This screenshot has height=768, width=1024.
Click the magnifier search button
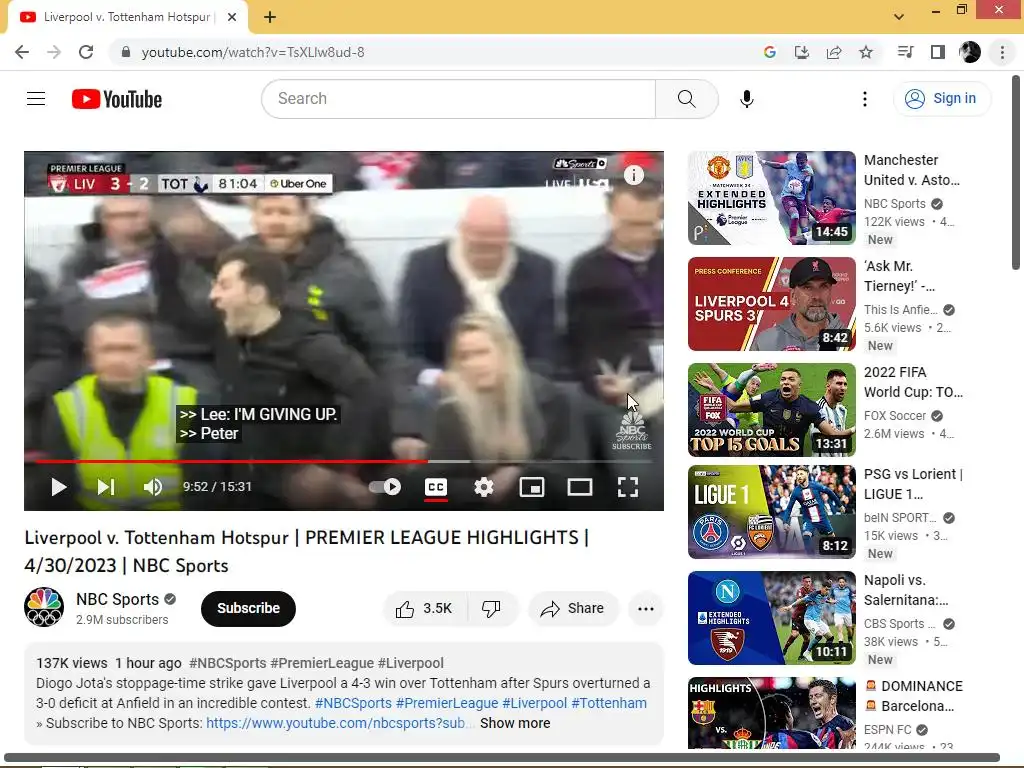click(x=686, y=99)
